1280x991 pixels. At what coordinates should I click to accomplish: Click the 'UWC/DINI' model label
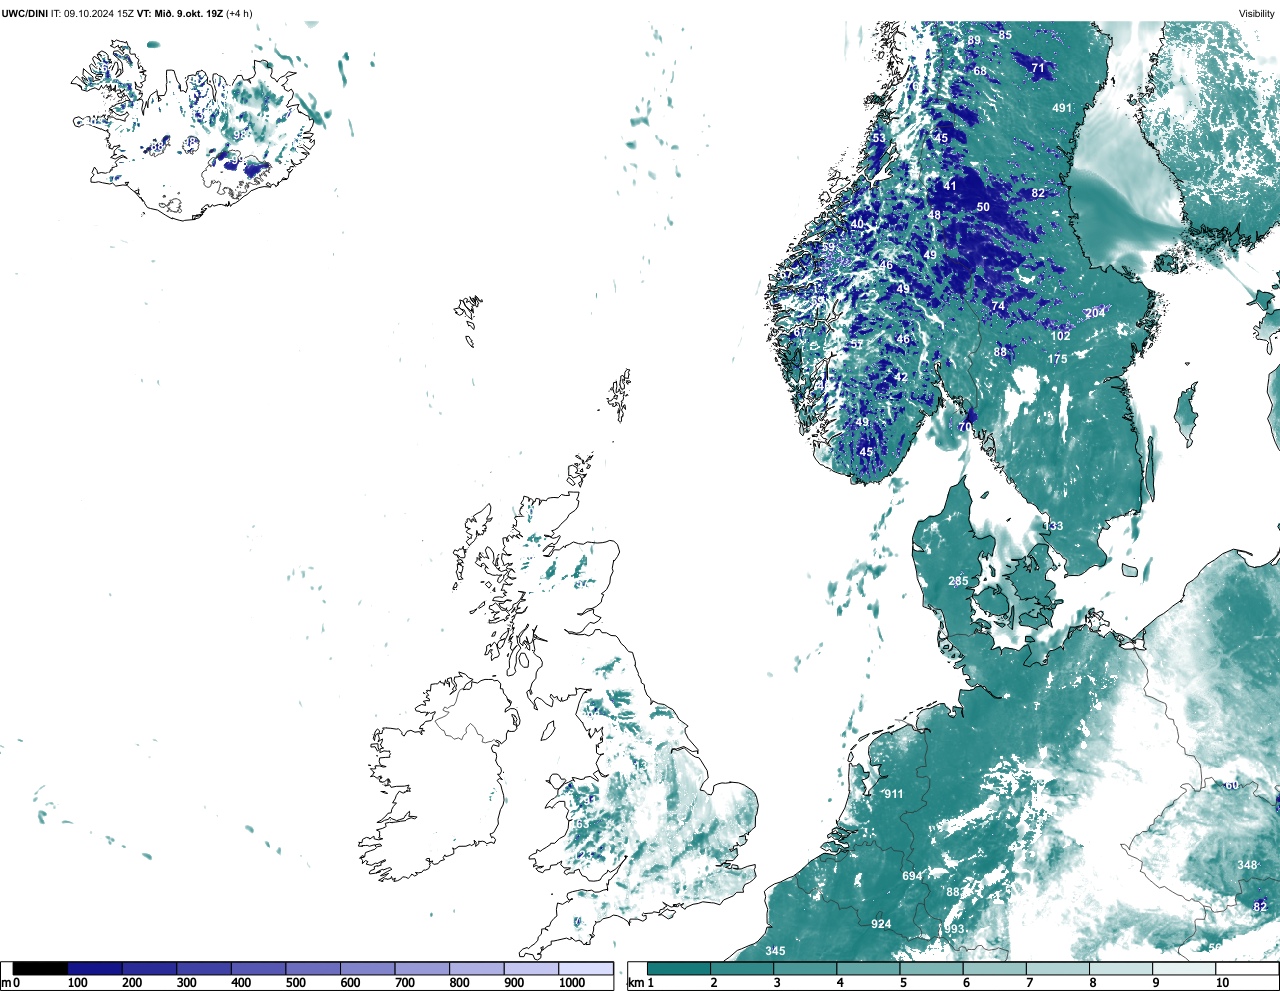click(24, 13)
